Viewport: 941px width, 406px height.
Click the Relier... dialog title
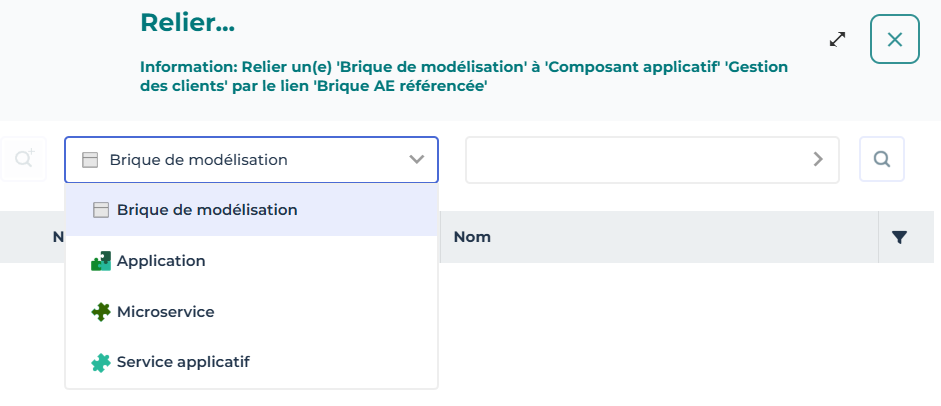[x=187, y=23]
